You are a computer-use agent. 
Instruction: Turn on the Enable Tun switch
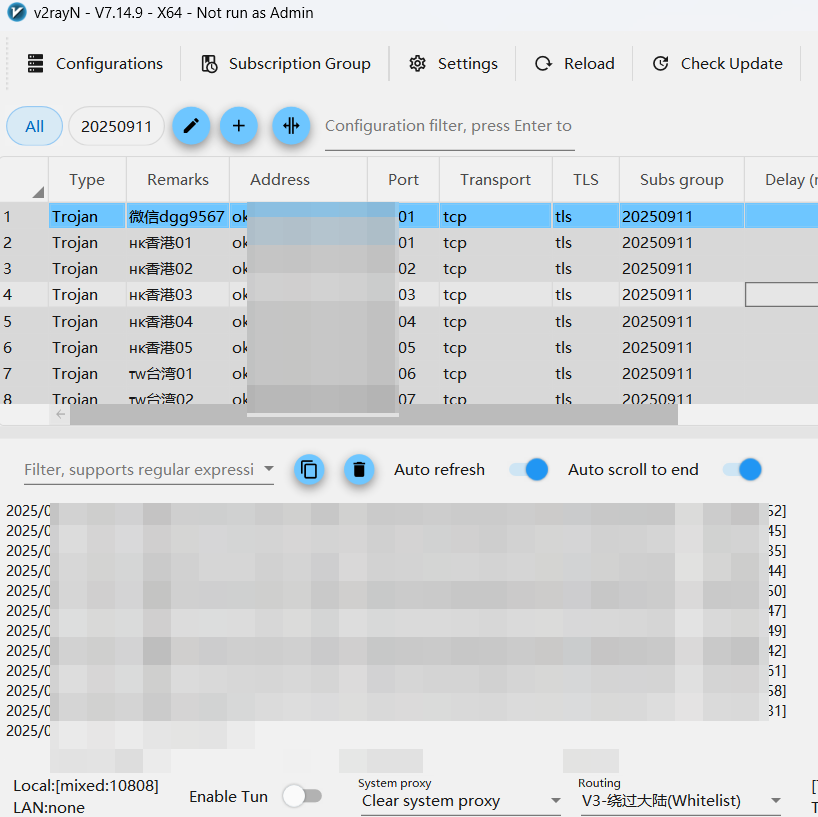302,796
